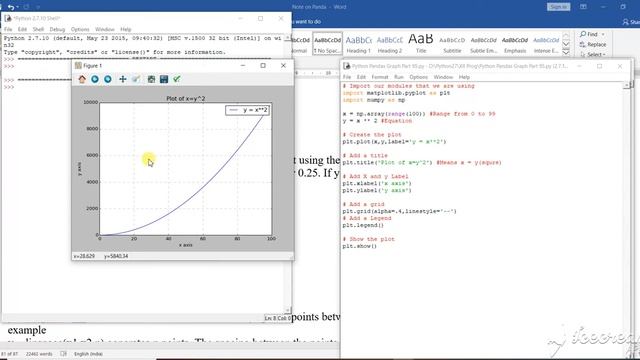
Task: Apply the Intense Emphasis style in Word
Action: (x=546, y=44)
